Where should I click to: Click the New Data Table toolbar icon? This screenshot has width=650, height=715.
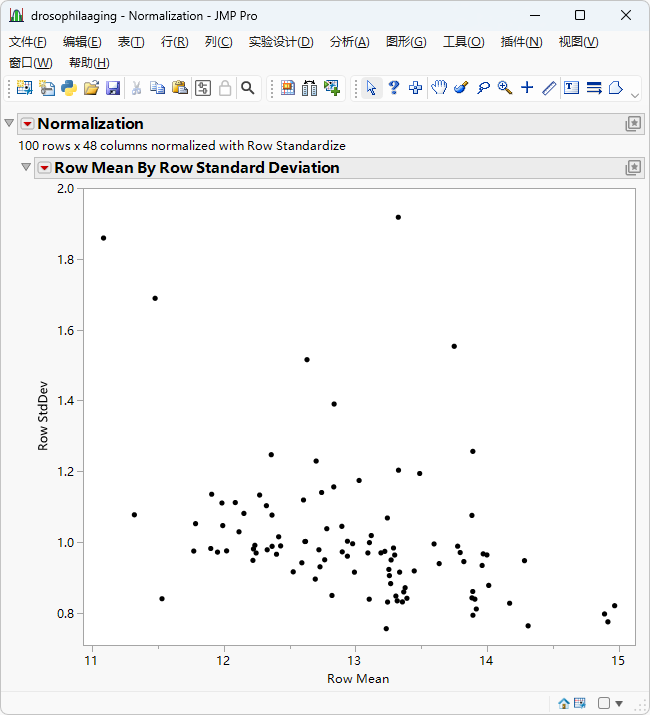click(x=25, y=88)
